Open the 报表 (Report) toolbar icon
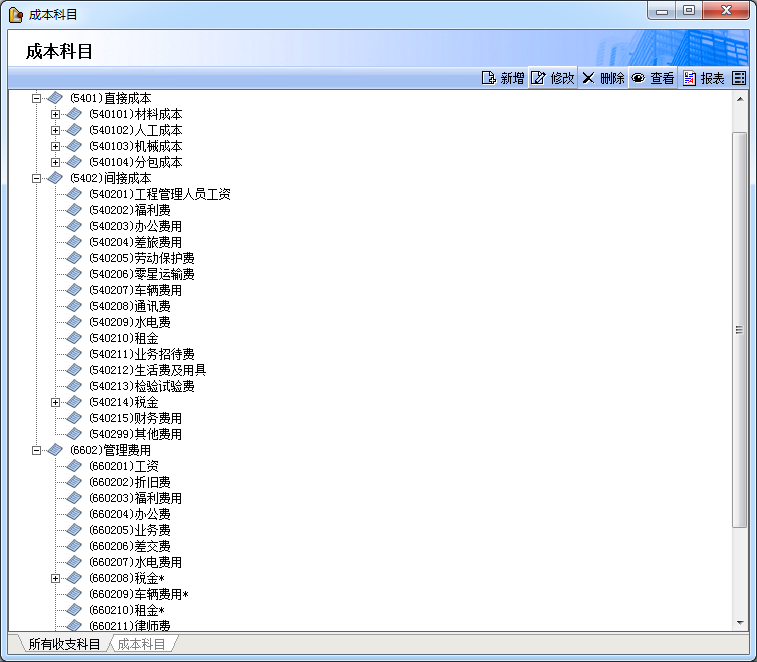The height and width of the screenshot is (662, 757). [x=690, y=78]
